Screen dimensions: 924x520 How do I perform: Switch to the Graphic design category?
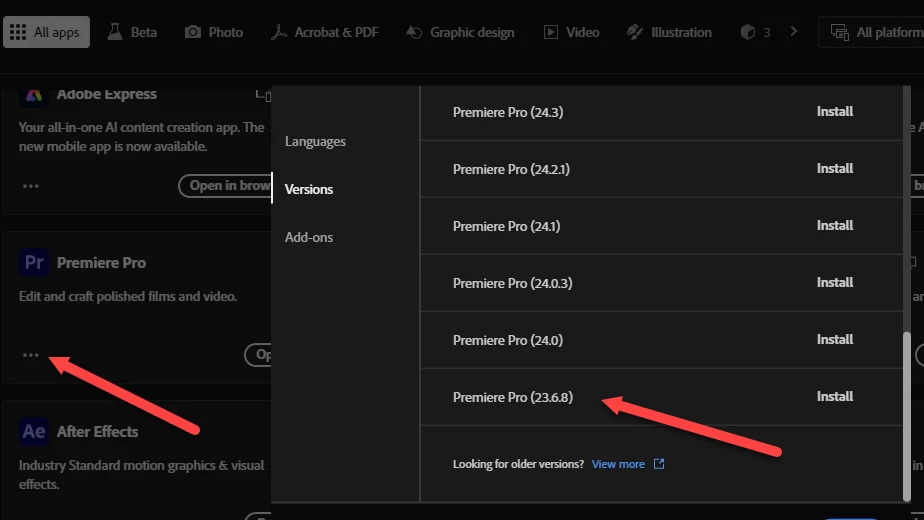click(x=460, y=32)
